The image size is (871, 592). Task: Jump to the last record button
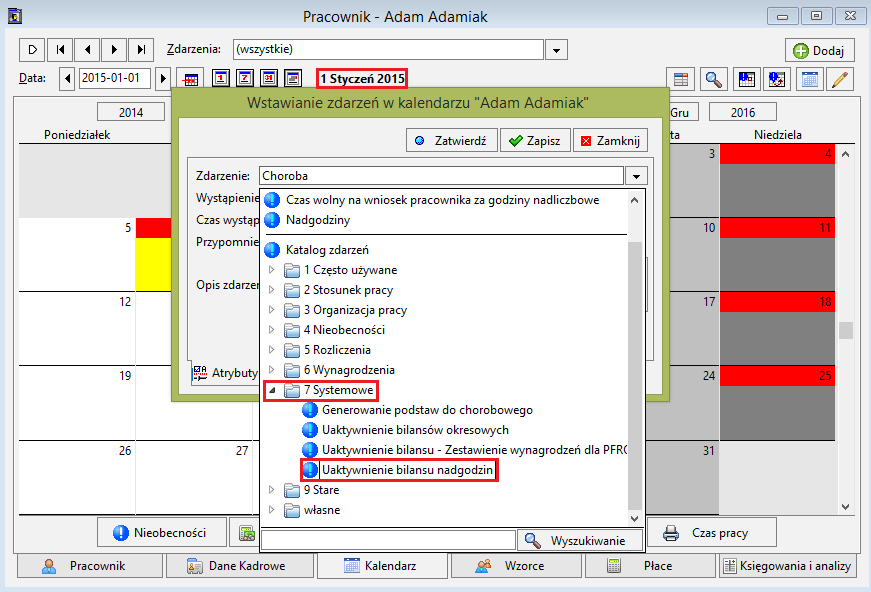coord(141,50)
